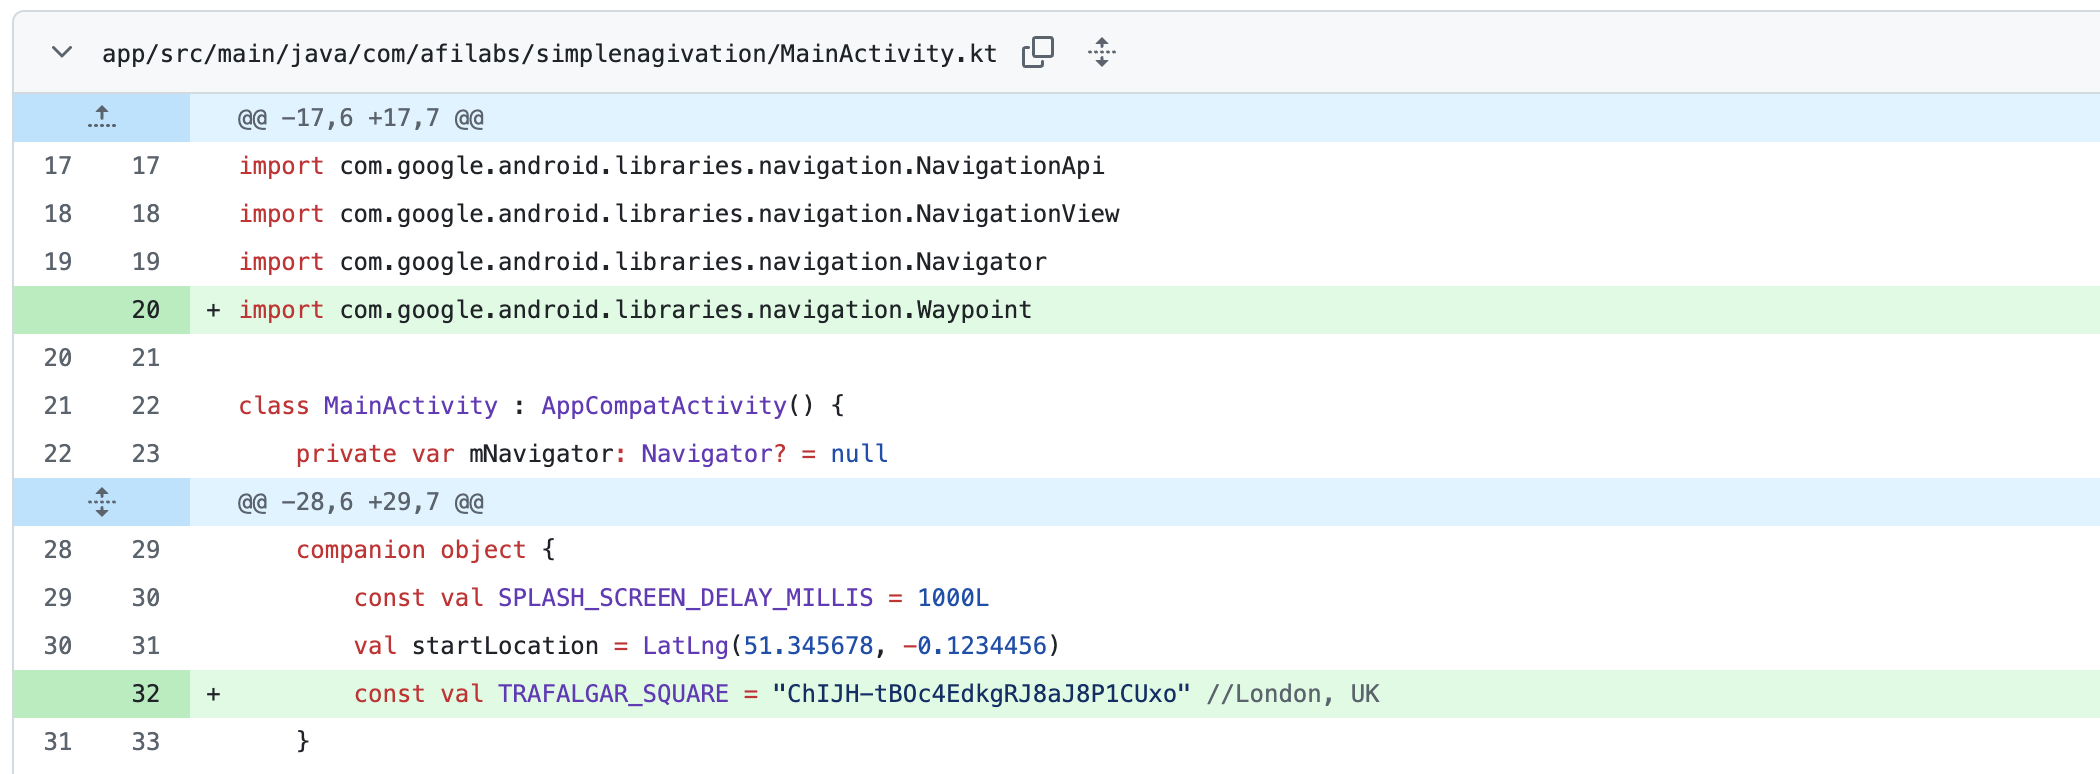Click the //London, UK comment
Screen dimensions: 2100x774
point(1292,694)
